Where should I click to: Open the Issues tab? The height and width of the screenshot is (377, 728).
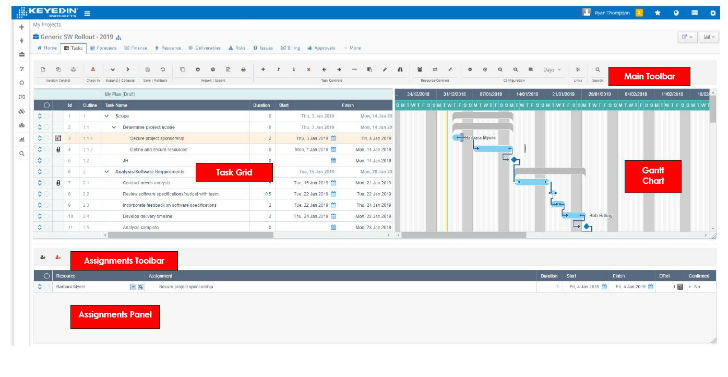[x=263, y=48]
